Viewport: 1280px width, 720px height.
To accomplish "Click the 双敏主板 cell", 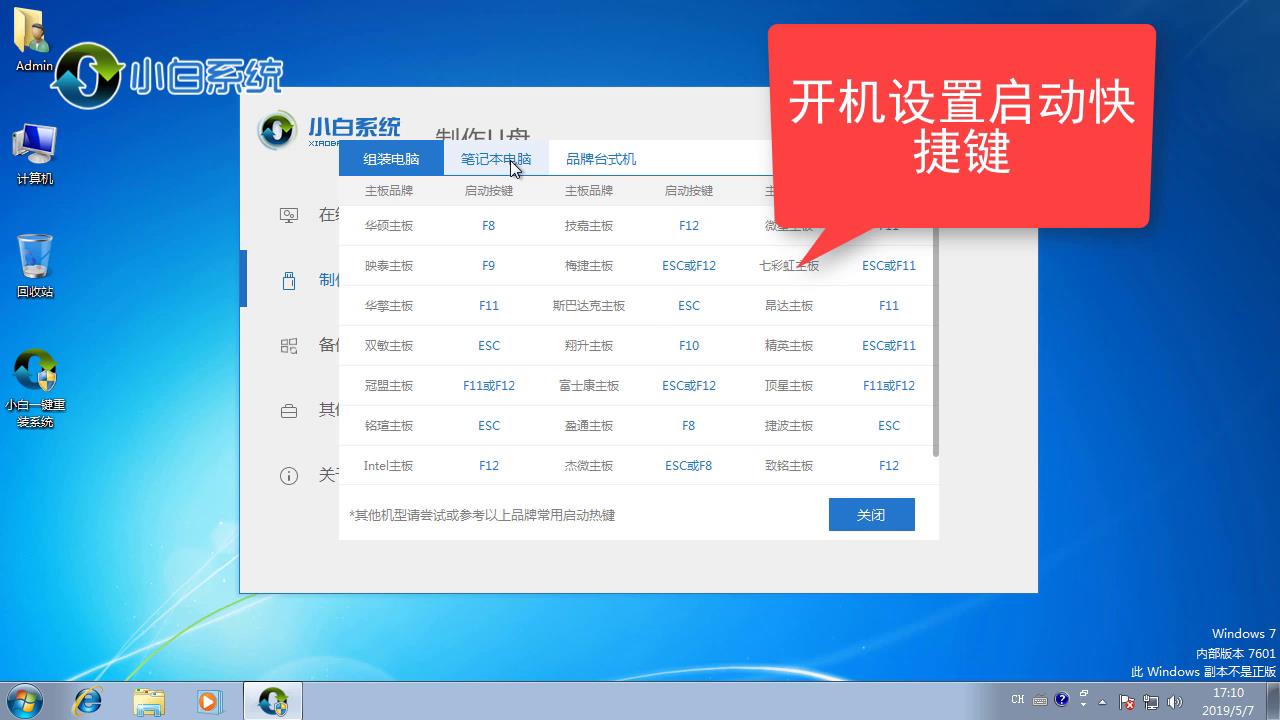I will (389, 345).
